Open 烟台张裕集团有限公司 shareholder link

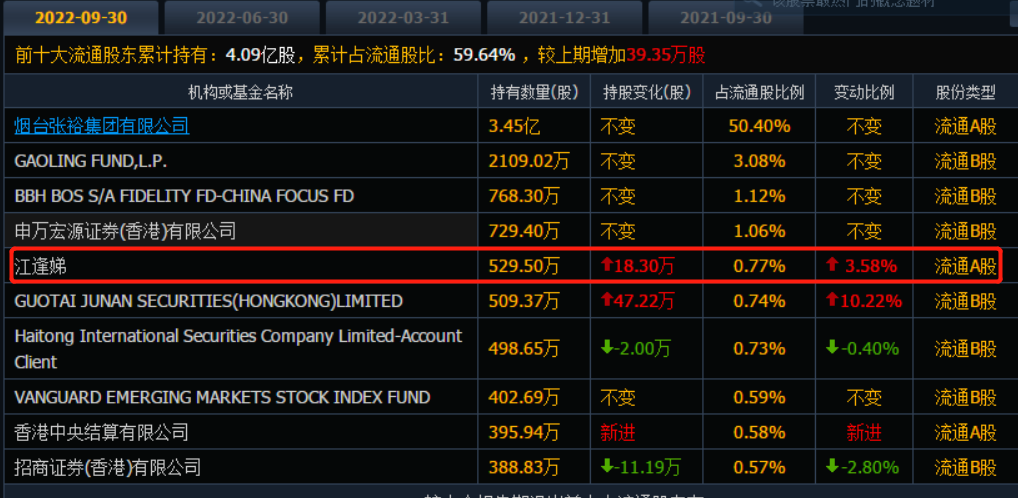[x=101, y=126]
